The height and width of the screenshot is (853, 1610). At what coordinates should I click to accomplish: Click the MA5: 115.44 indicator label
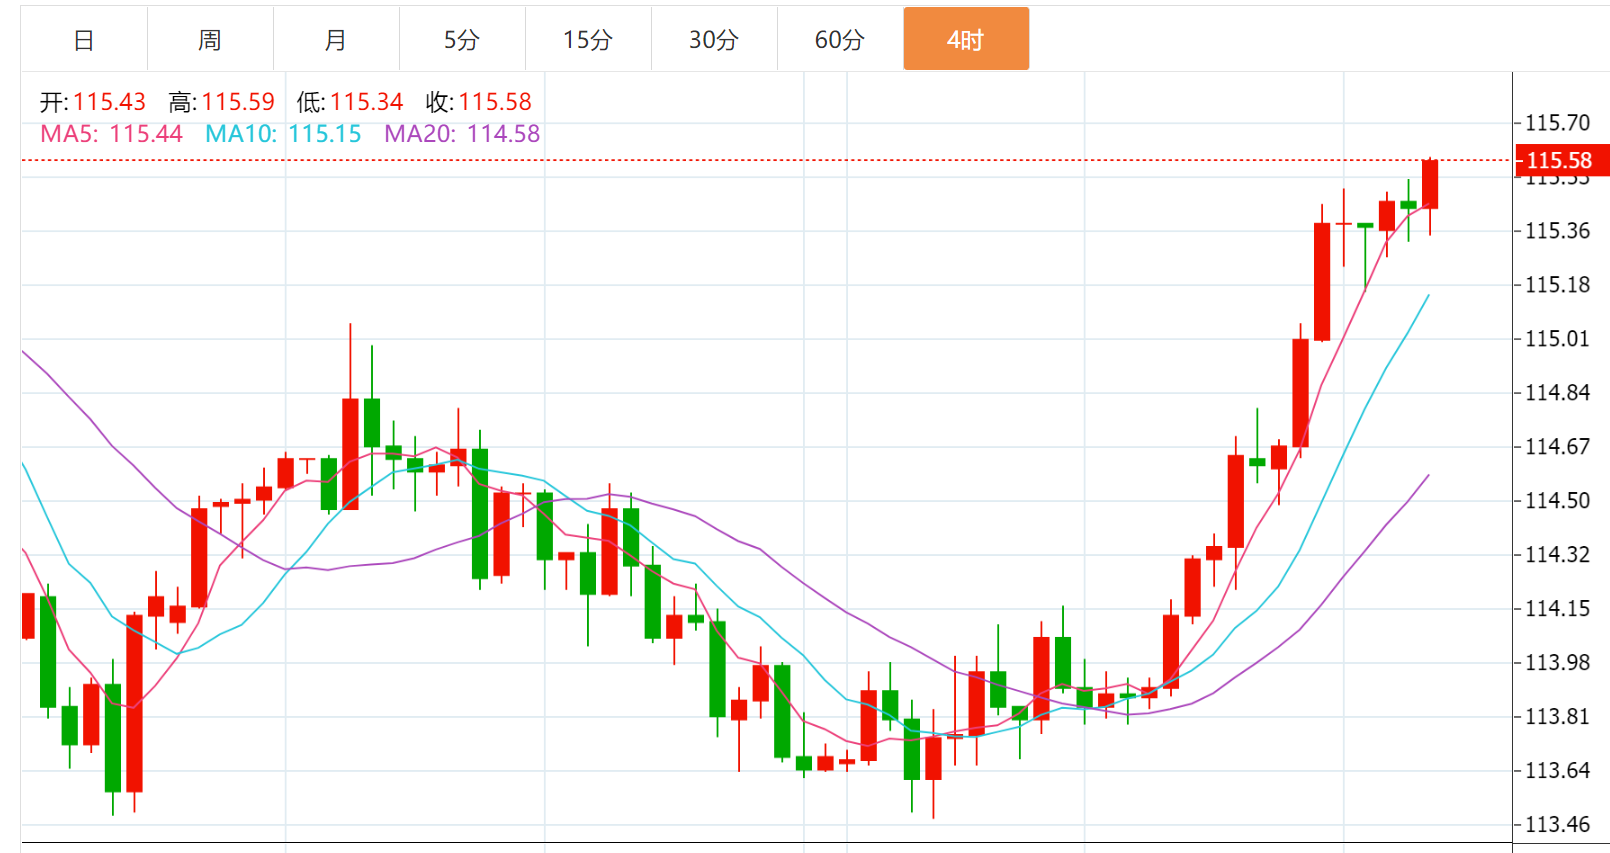(x=111, y=134)
